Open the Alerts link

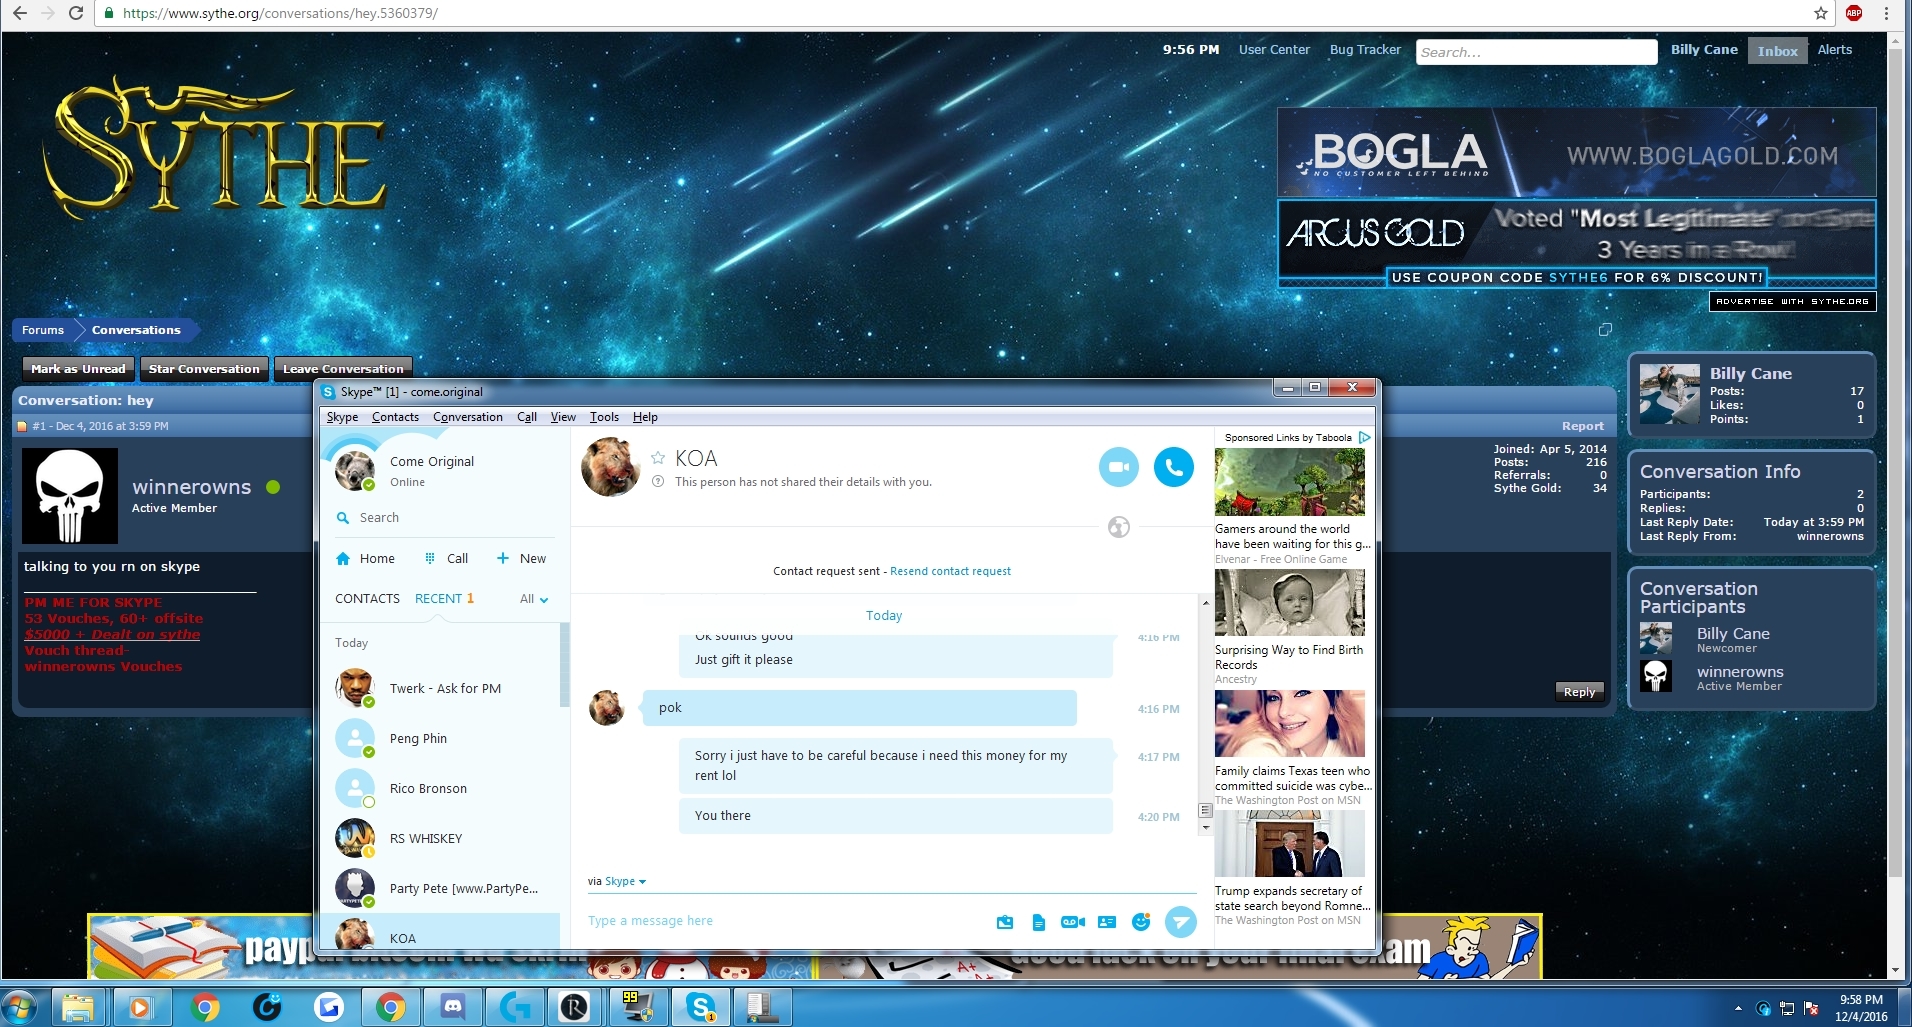[1834, 50]
